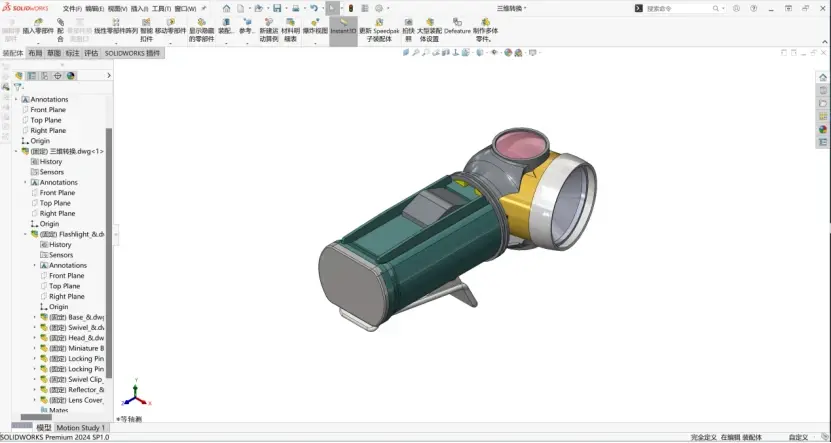The height and width of the screenshot is (443, 831).
Task: Collapse the ribbon with the up chevron
Action: pos(825,41)
